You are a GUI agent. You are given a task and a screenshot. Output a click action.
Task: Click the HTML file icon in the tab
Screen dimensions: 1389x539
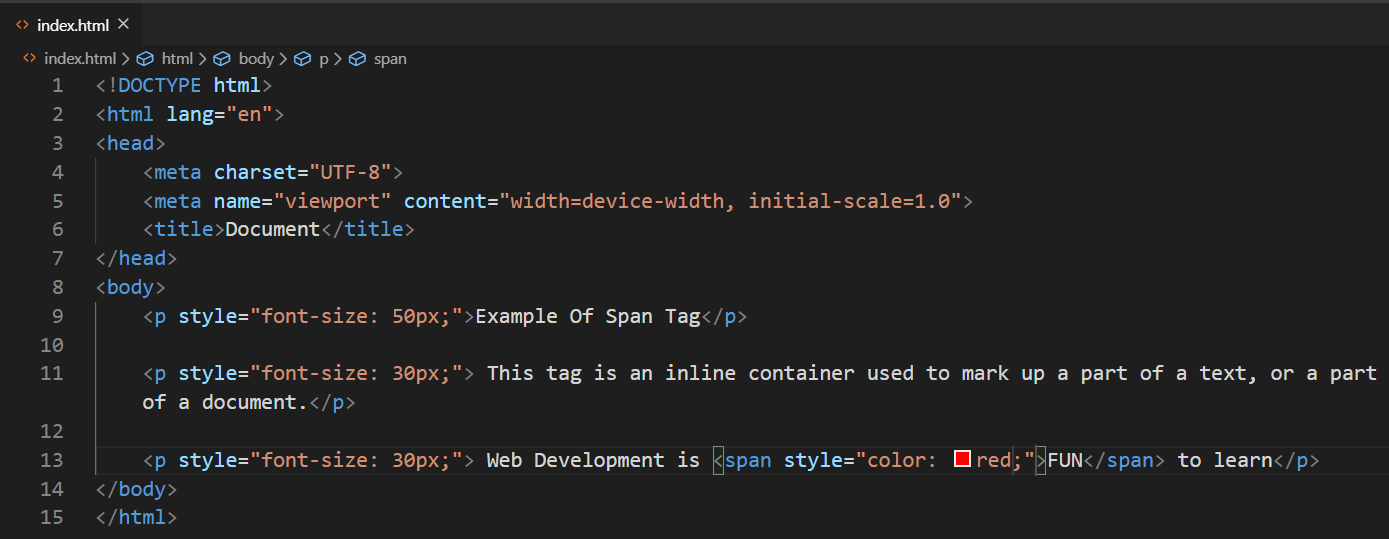point(22,24)
